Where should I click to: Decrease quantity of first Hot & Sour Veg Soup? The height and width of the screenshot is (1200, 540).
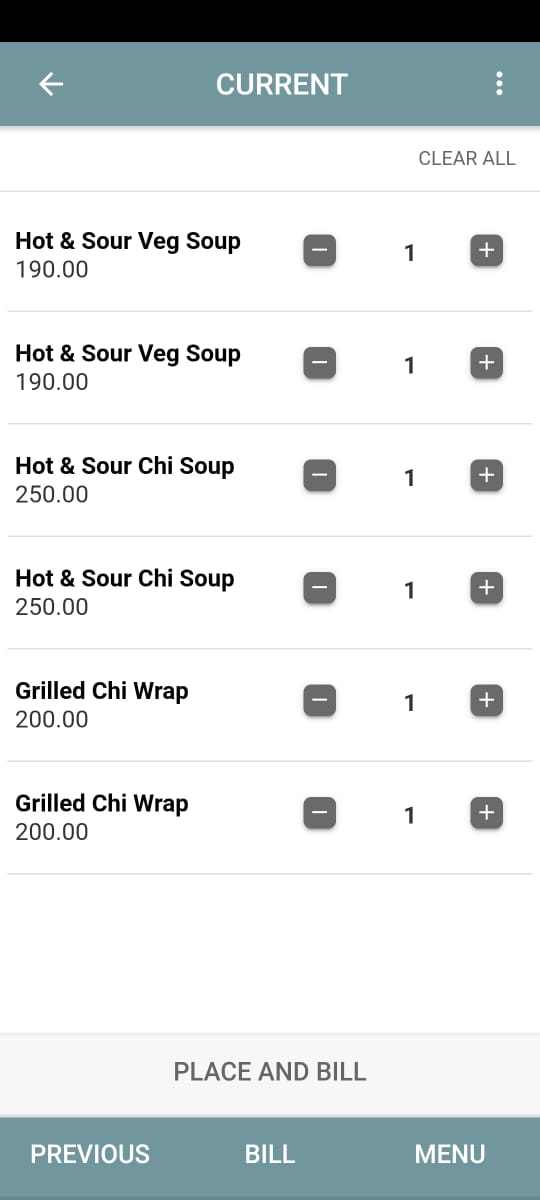pyautogui.click(x=320, y=250)
